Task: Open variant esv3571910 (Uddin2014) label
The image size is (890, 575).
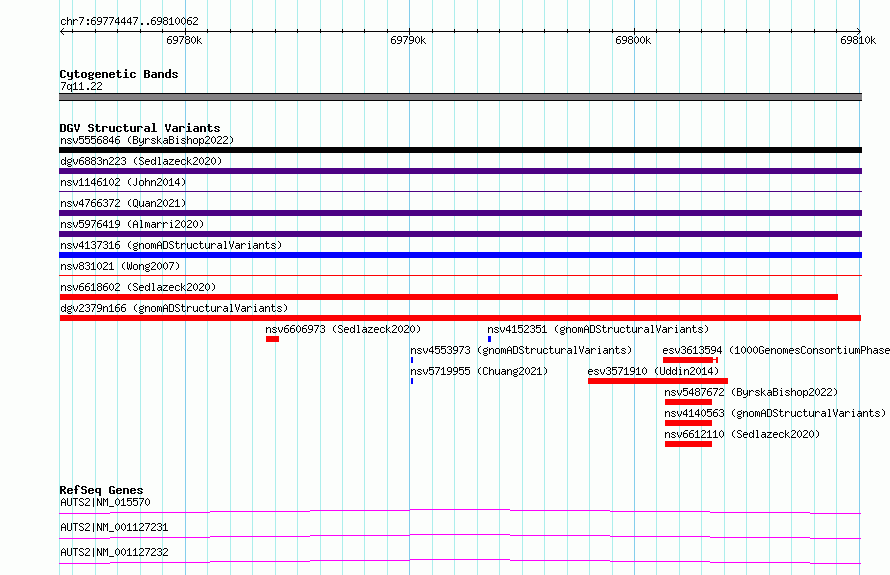Action: pos(653,371)
